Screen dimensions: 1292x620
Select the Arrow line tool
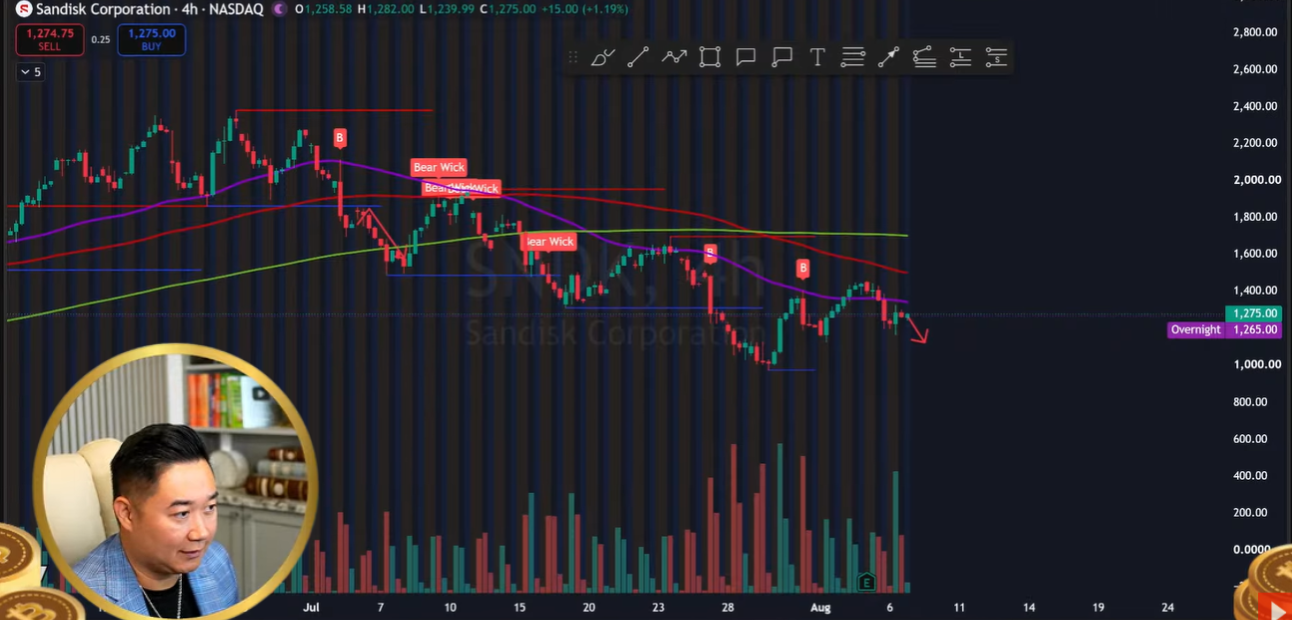pos(888,57)
